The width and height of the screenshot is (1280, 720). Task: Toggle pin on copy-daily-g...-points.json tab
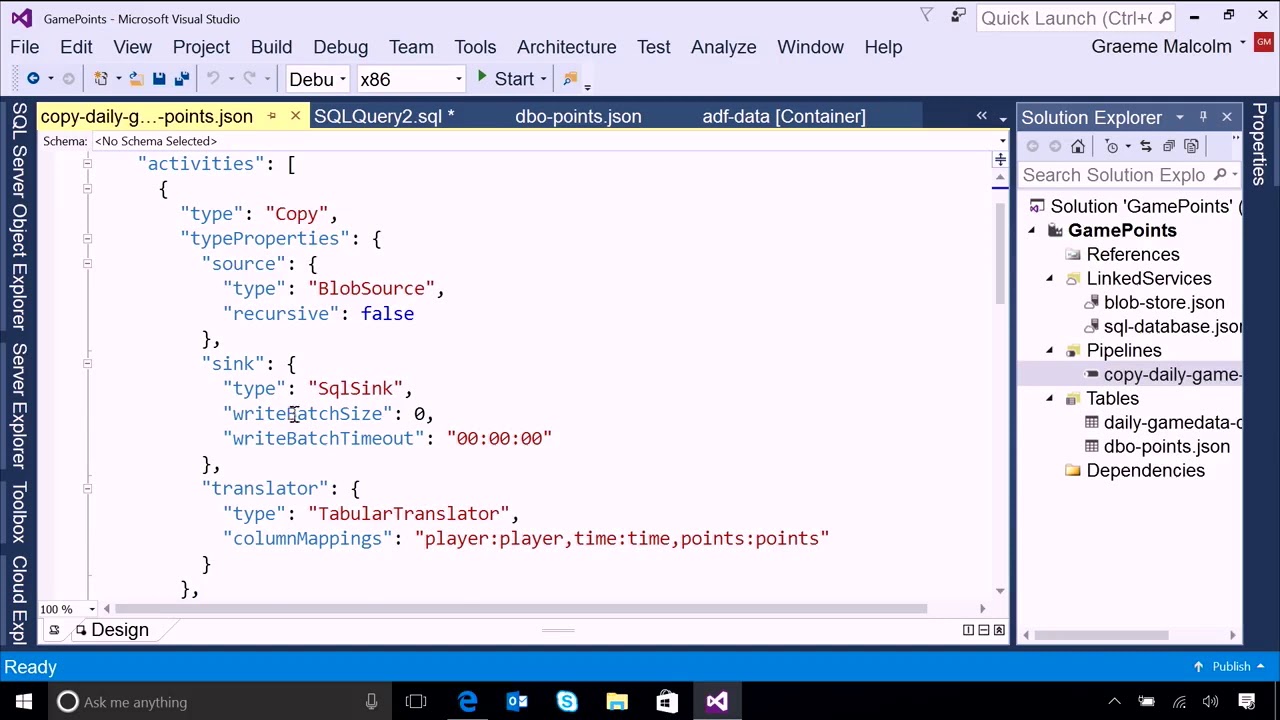[x=272, y=117]
